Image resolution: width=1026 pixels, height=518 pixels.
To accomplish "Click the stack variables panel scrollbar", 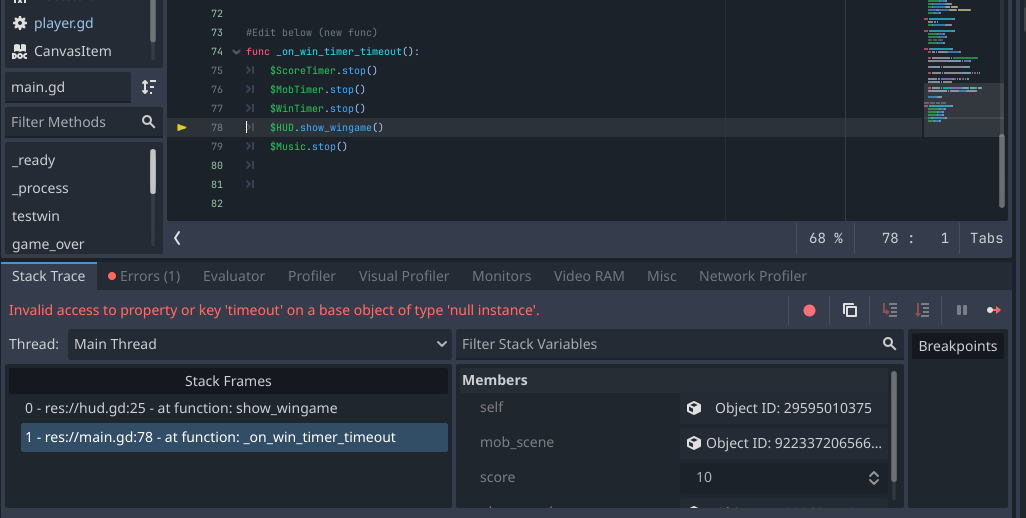I will [x=894, y=427].
